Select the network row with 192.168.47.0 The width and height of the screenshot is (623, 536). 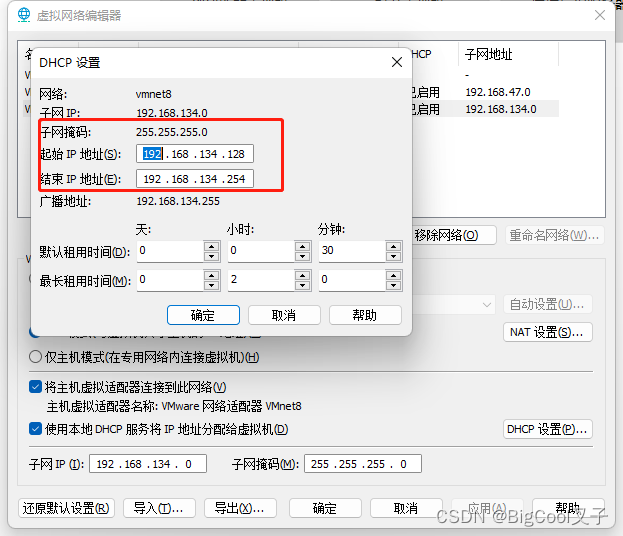(485, 92)
